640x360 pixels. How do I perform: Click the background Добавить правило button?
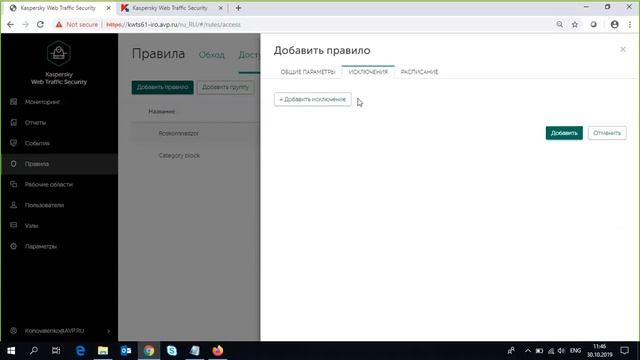coord(162,87)
